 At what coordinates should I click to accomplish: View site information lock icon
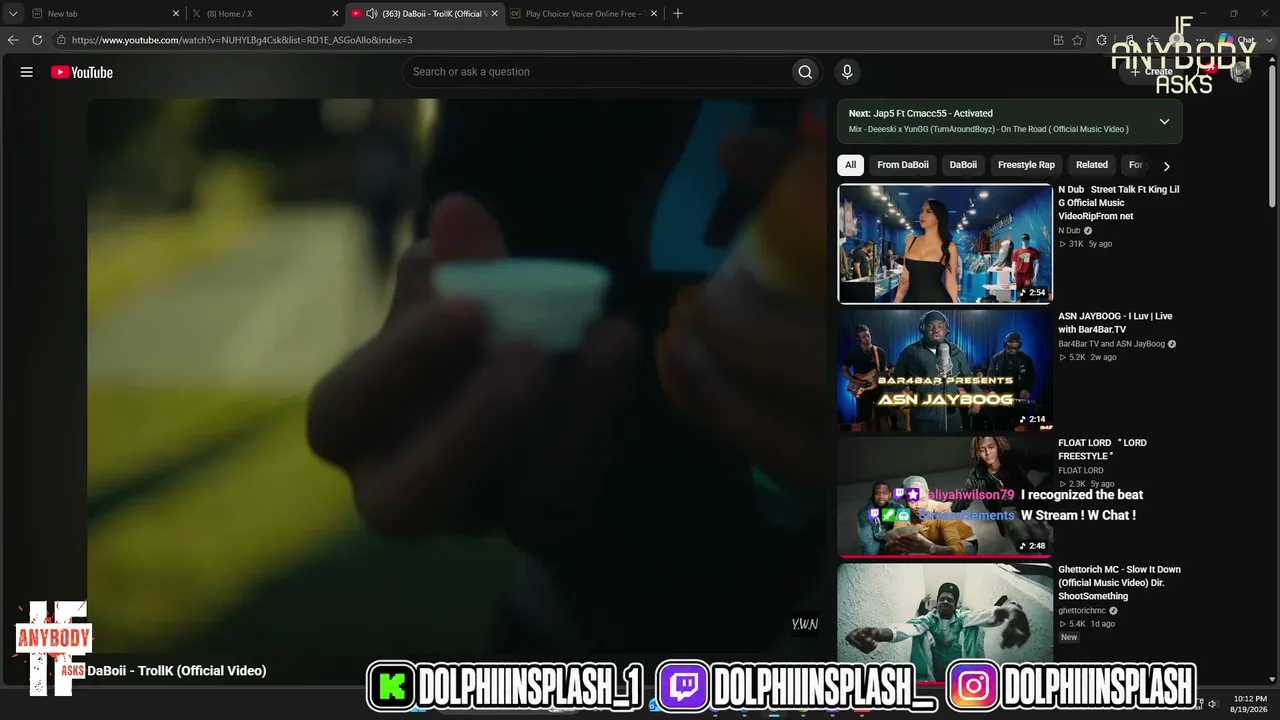(61, 40)
